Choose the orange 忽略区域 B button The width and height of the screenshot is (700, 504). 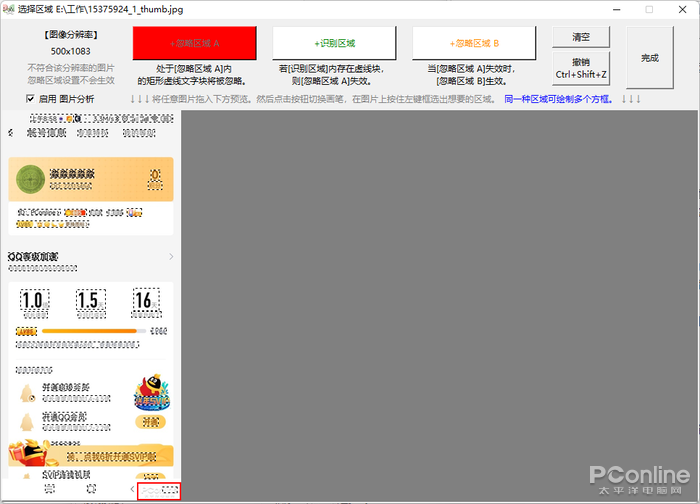coord(475,43)
